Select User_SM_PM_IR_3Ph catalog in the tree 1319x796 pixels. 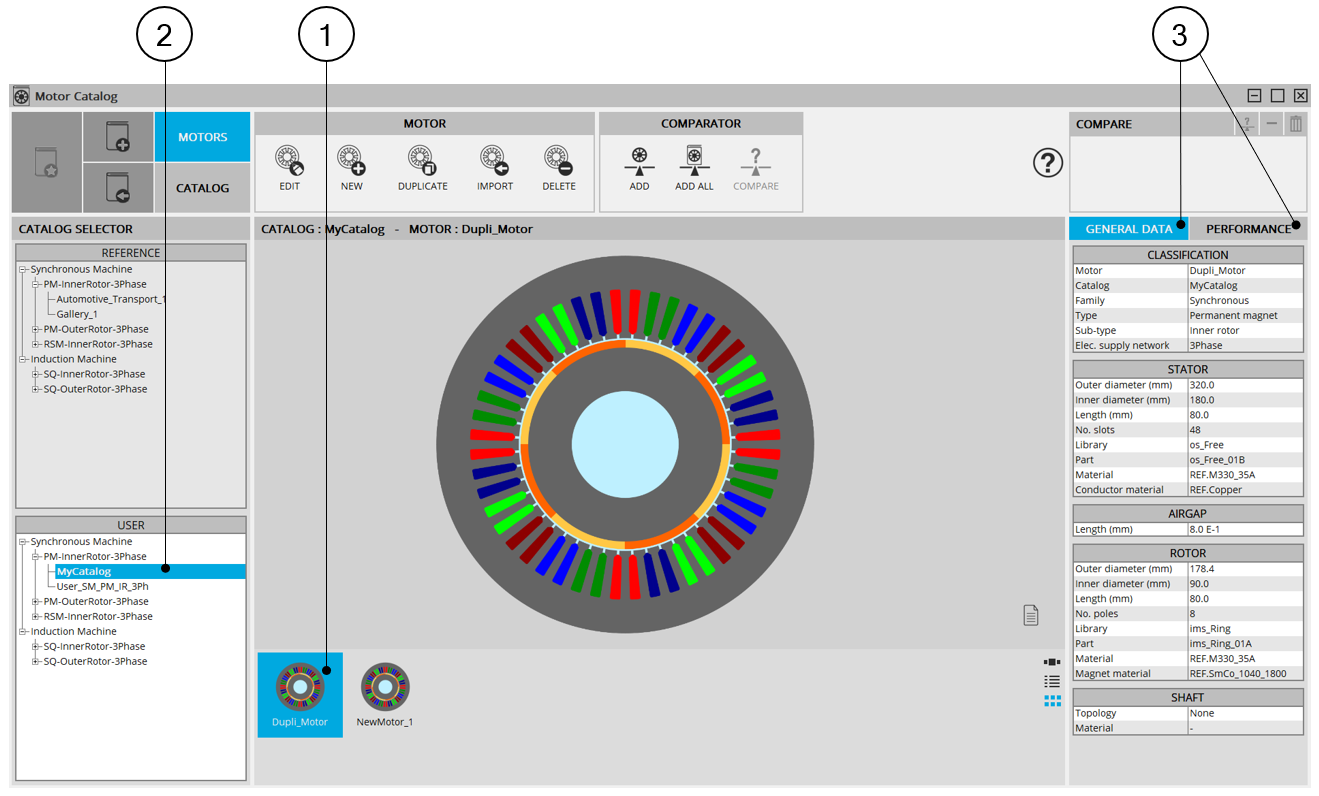(102, 587)
